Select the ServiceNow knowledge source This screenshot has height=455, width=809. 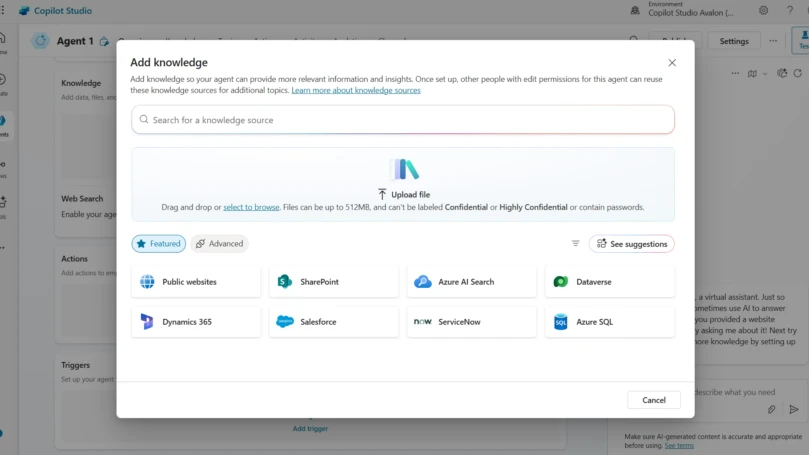tap(472, 322)
